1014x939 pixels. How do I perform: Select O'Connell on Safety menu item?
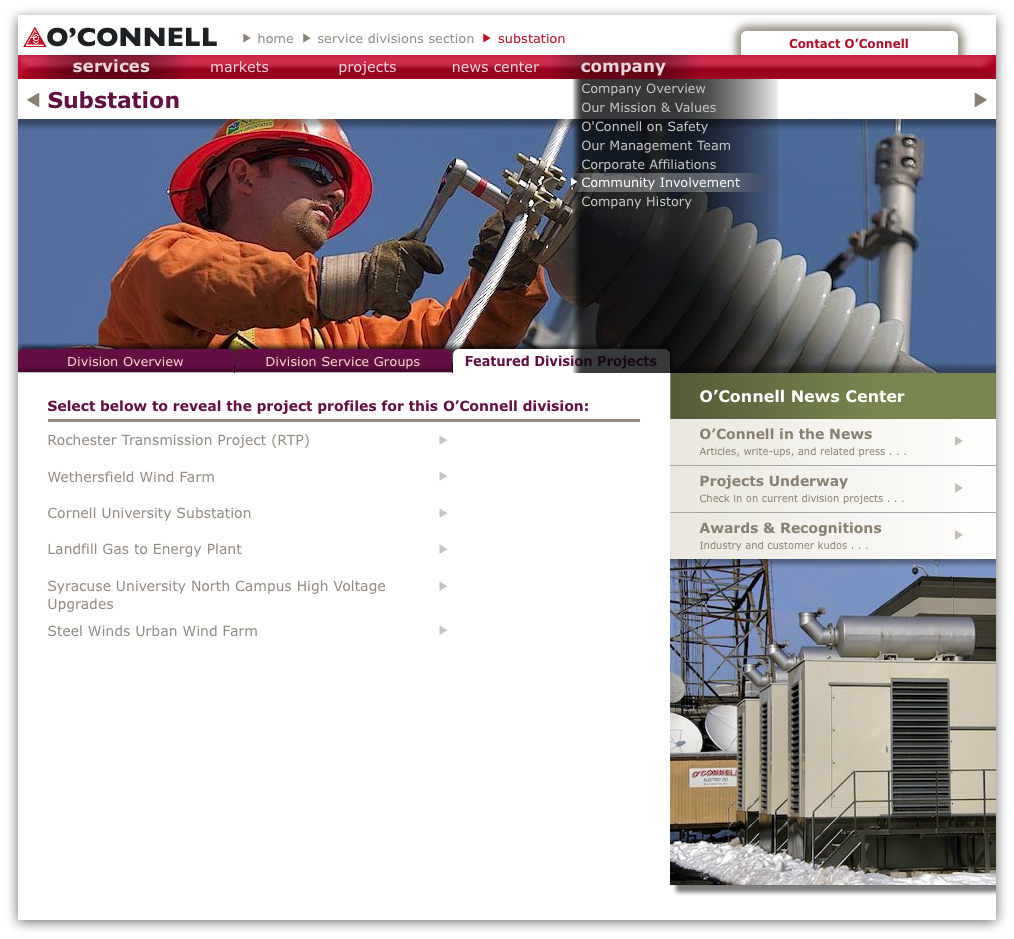pos(645,127)
